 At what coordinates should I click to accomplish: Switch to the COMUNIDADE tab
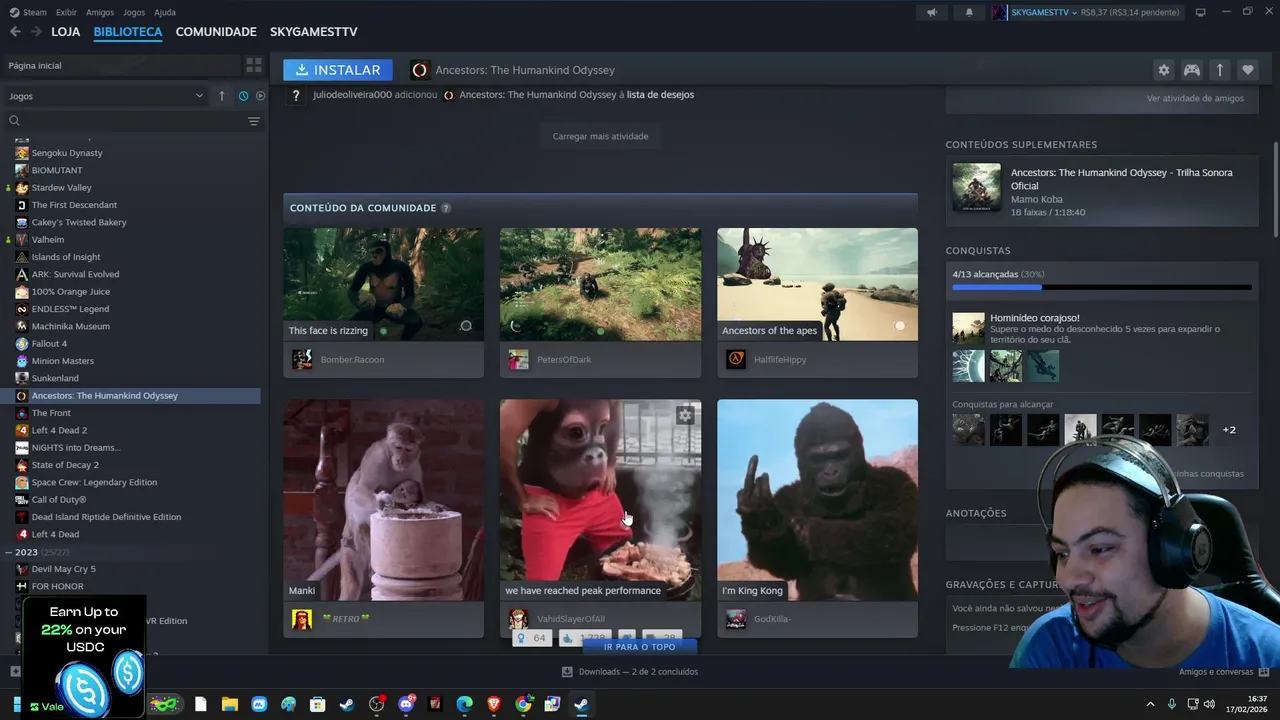tap(216, 32)
